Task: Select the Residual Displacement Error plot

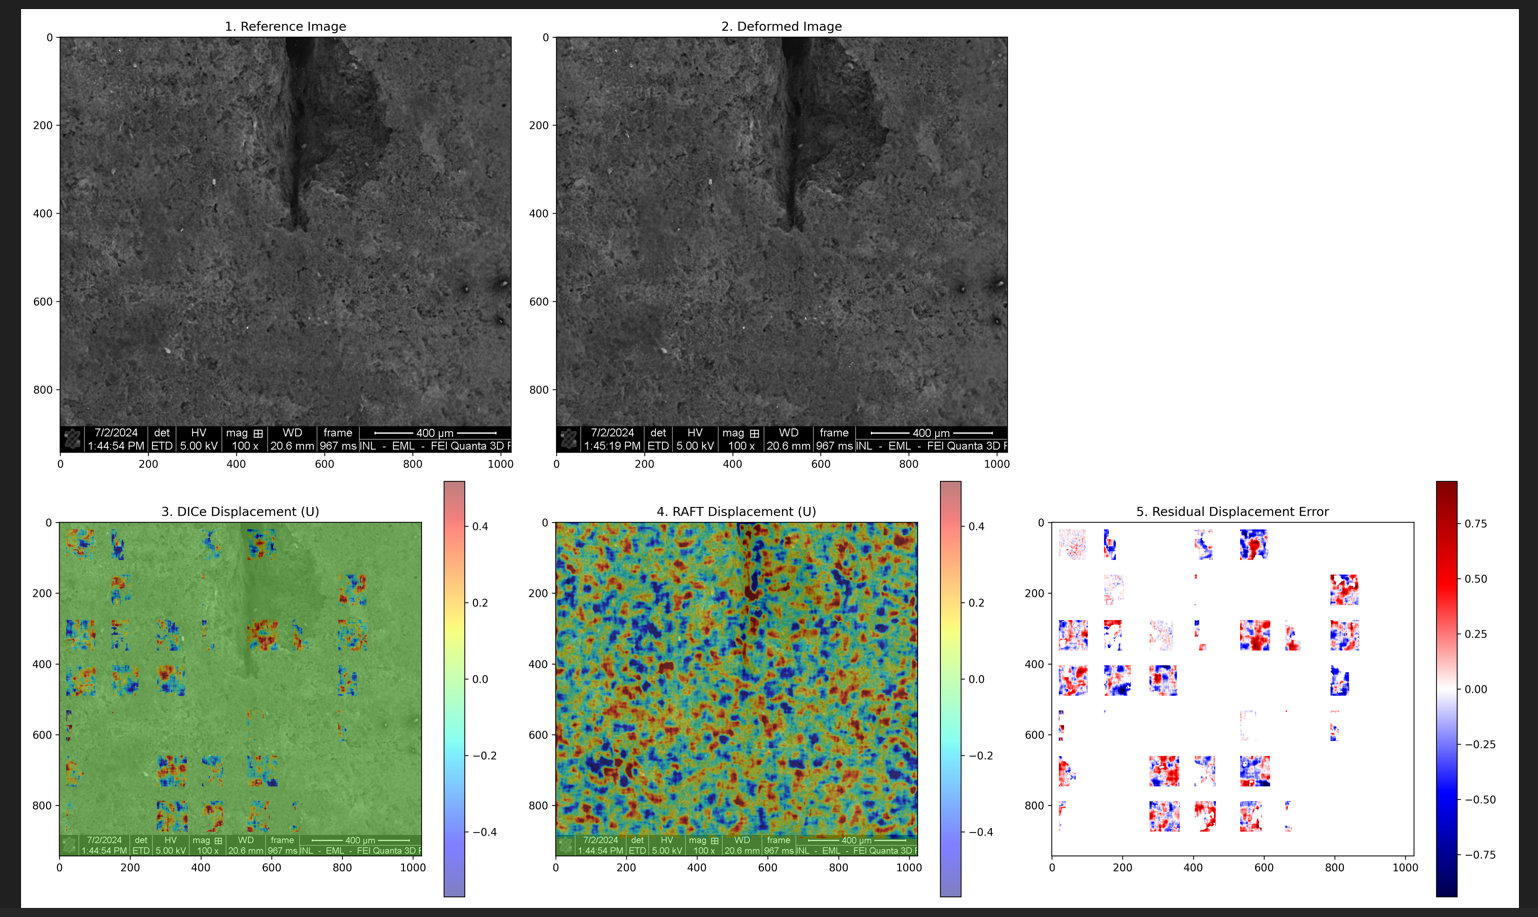Action: (x=1233, y=689)
